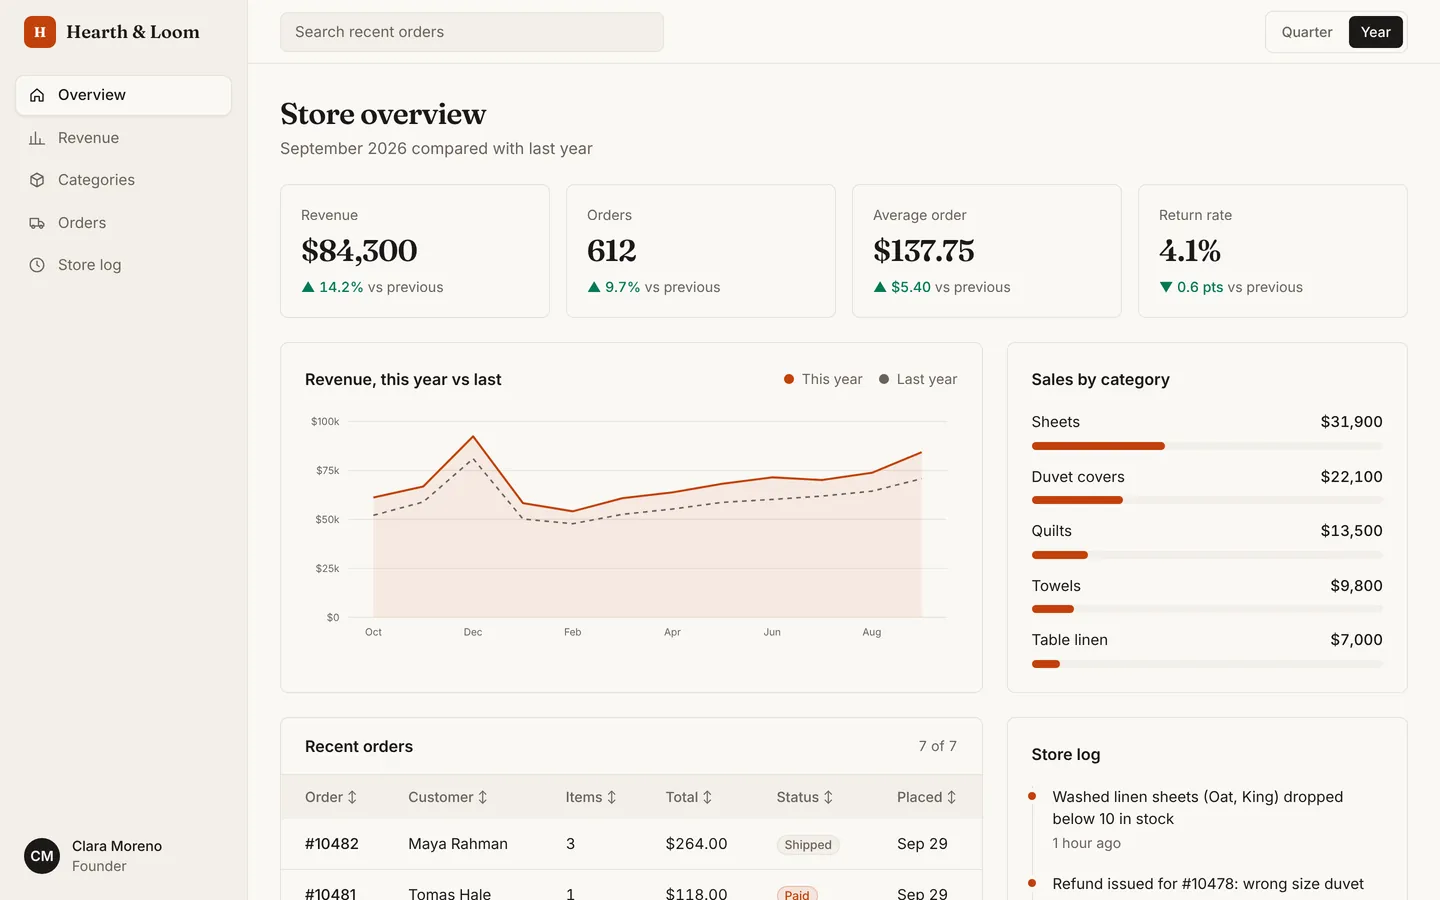1440x900 pixels.
Task: Go to Orders page
Action: 124,223
